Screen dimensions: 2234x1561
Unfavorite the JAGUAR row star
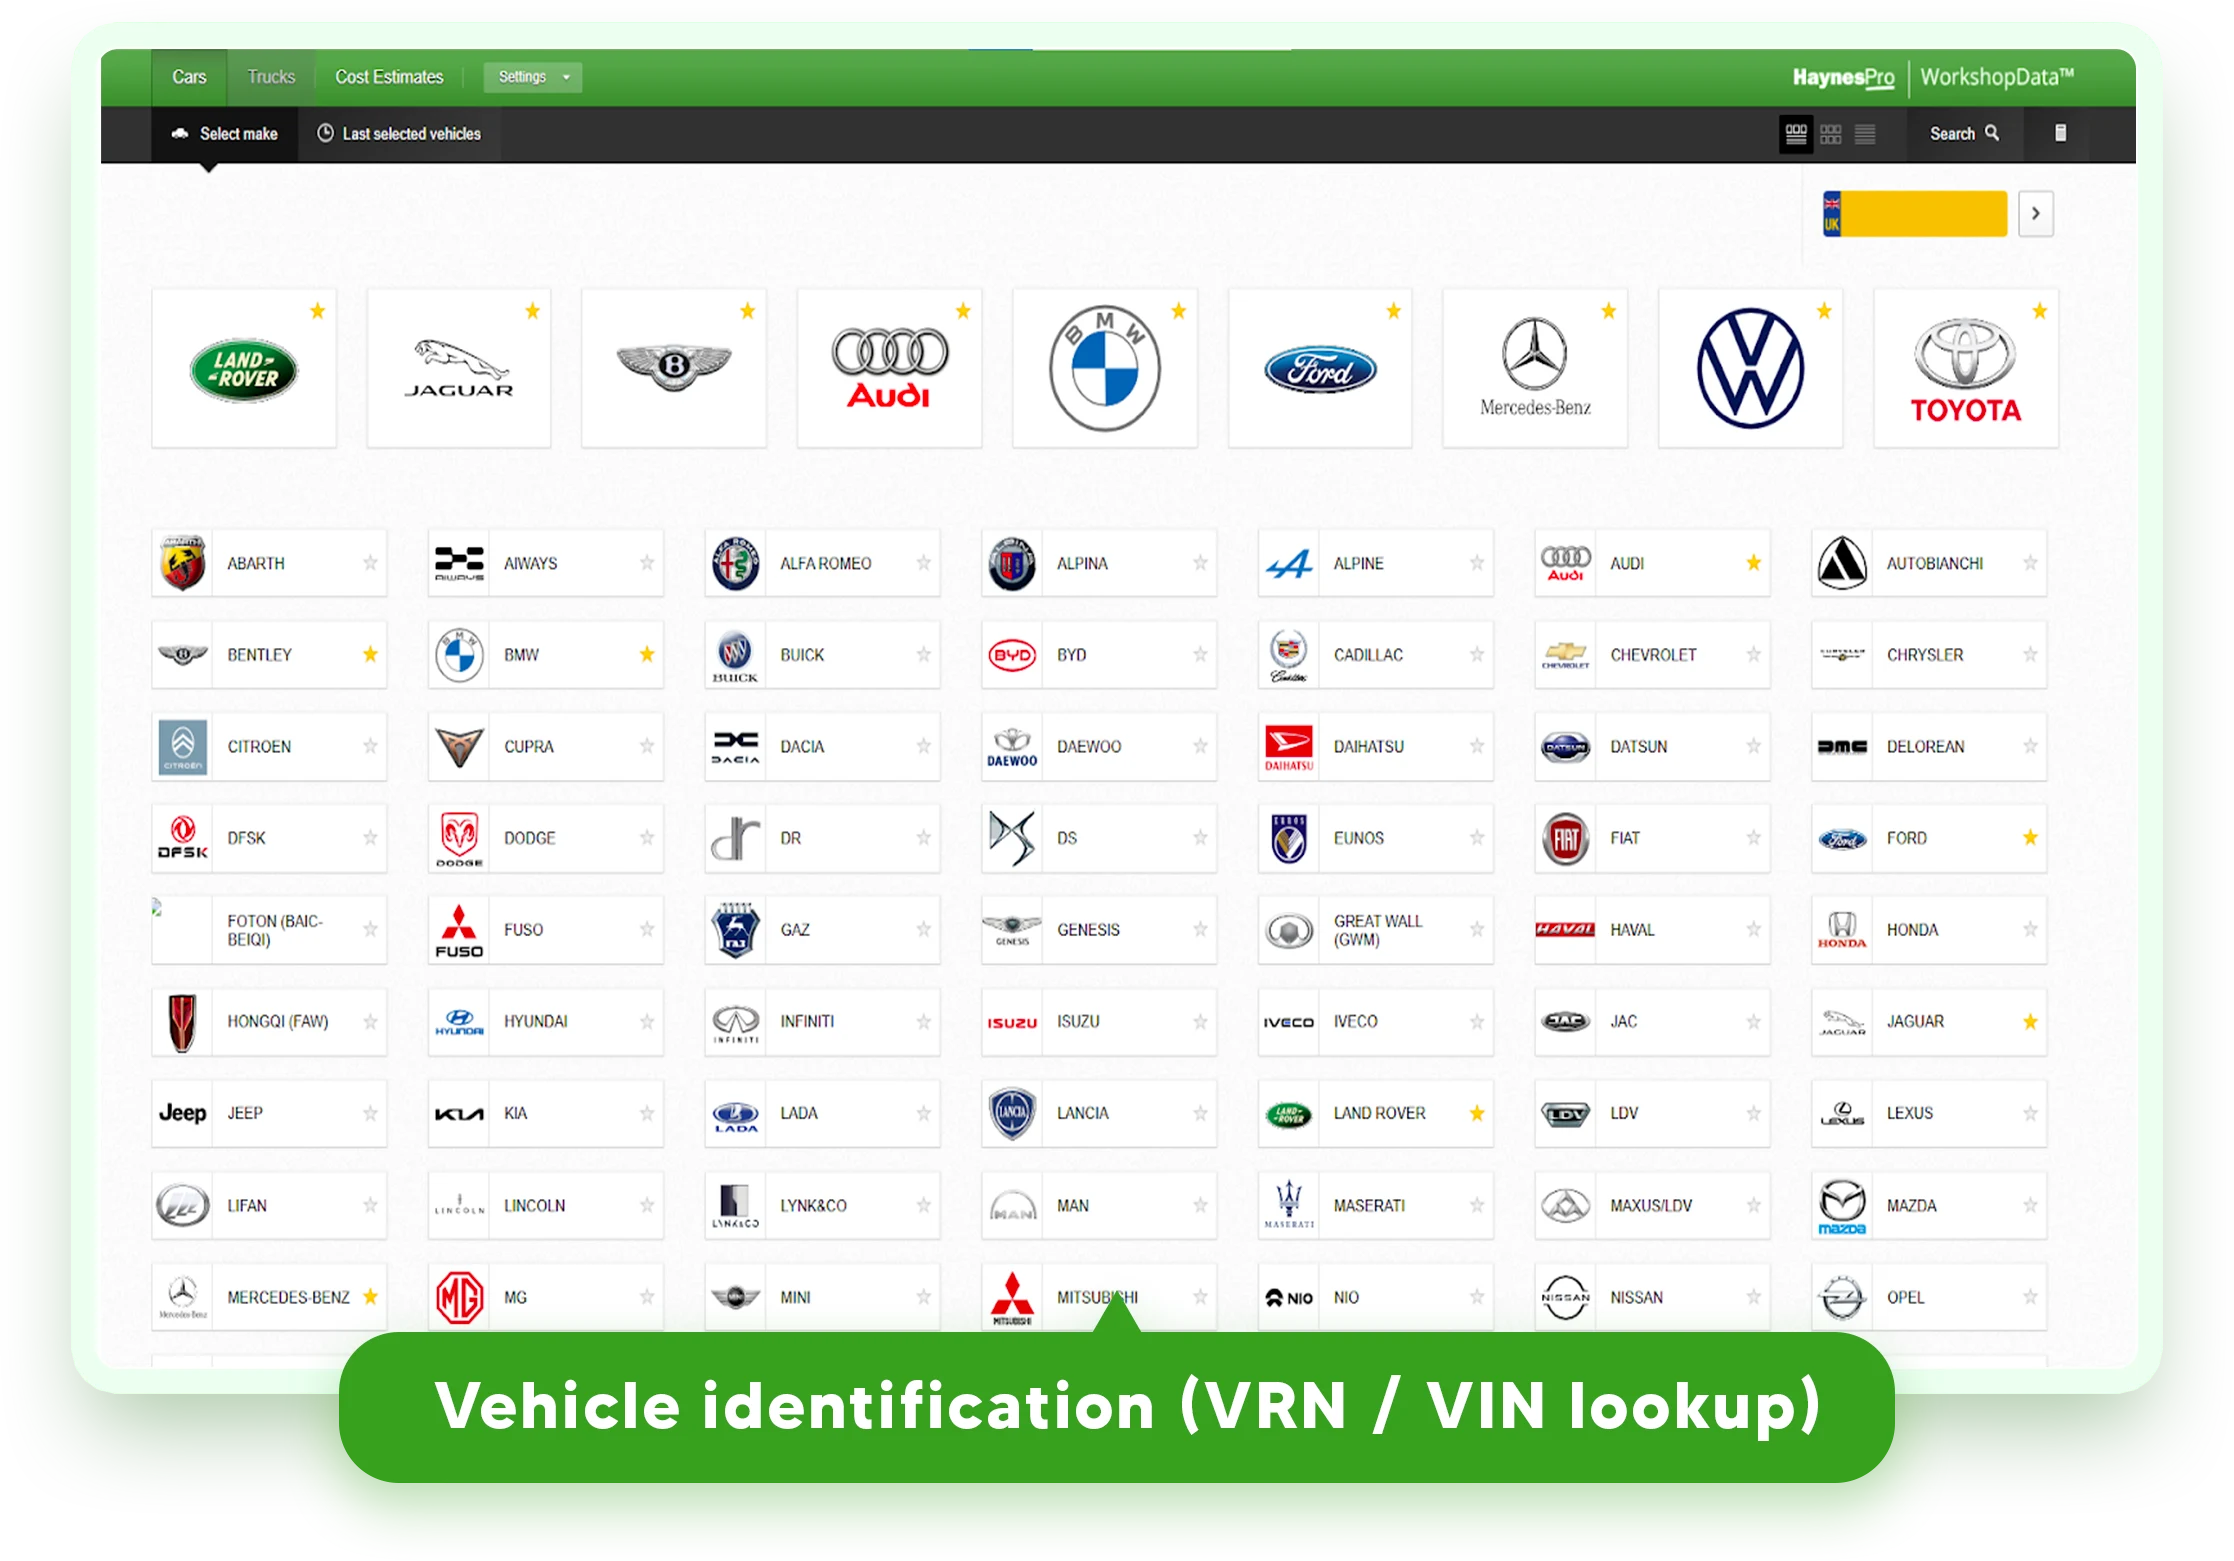click(2030, 1021)
